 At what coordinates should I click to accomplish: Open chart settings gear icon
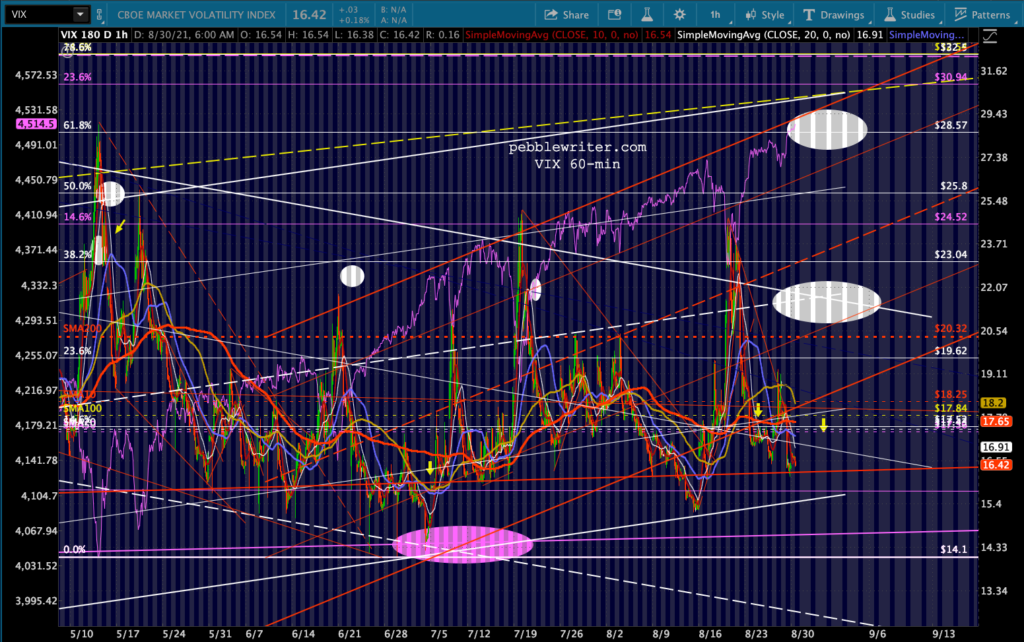tap(679, 14)
